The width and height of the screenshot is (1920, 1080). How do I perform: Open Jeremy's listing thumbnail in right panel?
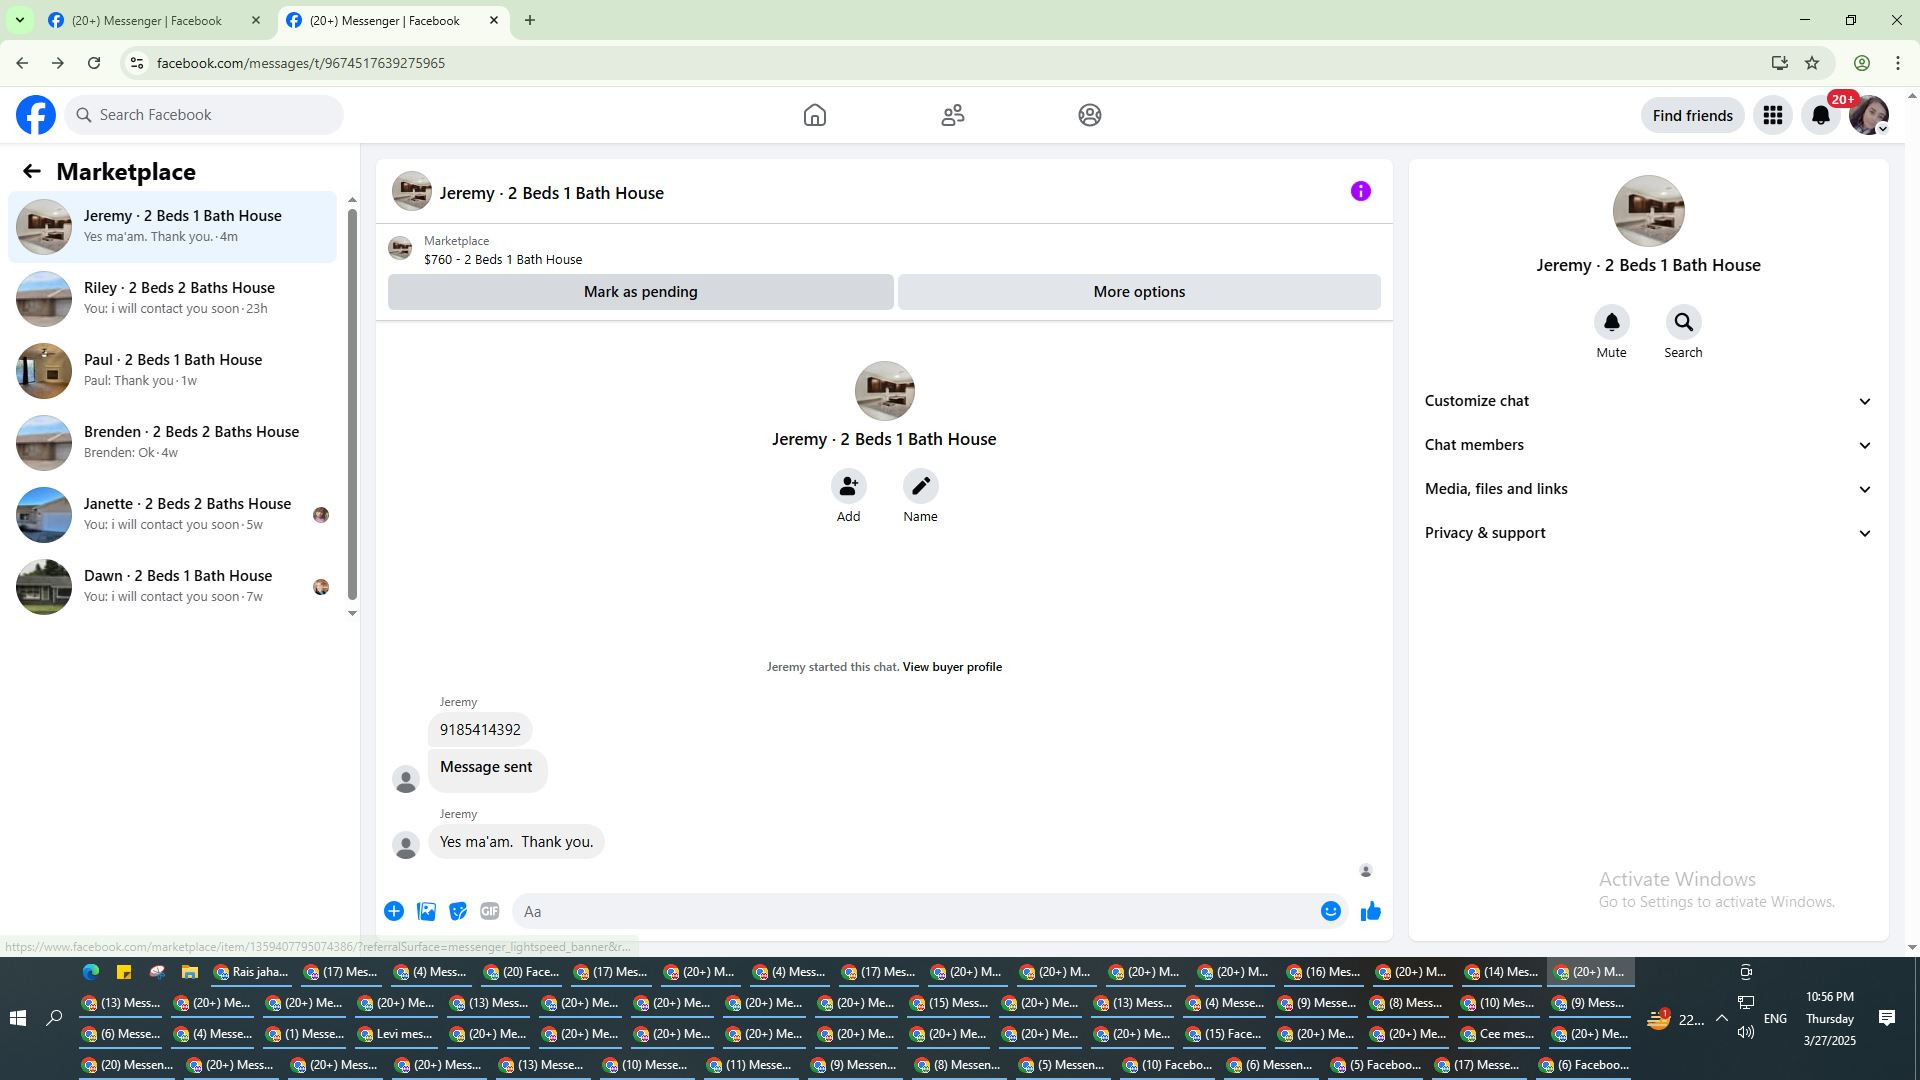coord(1648,211)
